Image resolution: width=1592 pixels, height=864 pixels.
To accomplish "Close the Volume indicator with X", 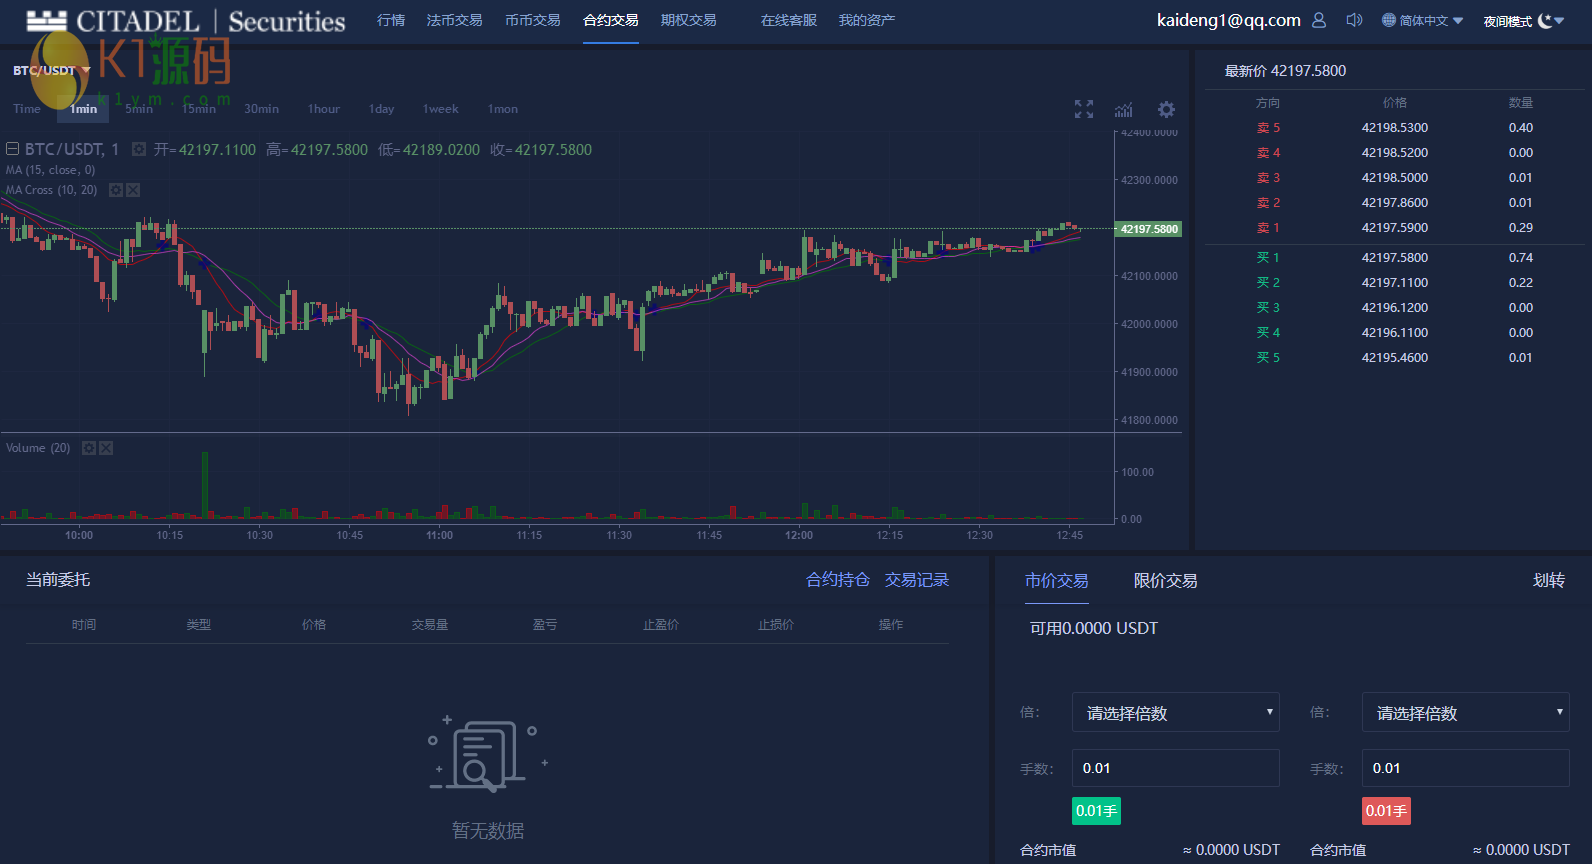I will tap(106, 448).
